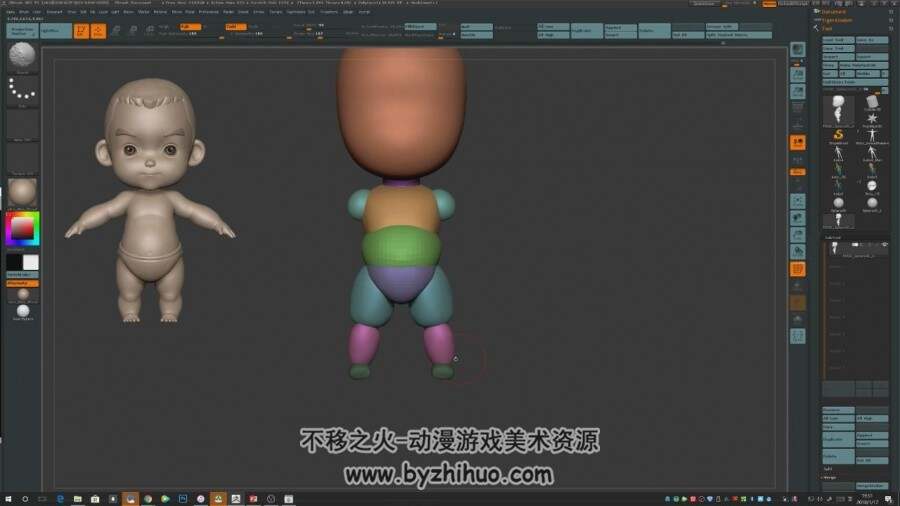Screen dimensions: 900x506
Task: Open the Render menu
Action: click(228, 11)
